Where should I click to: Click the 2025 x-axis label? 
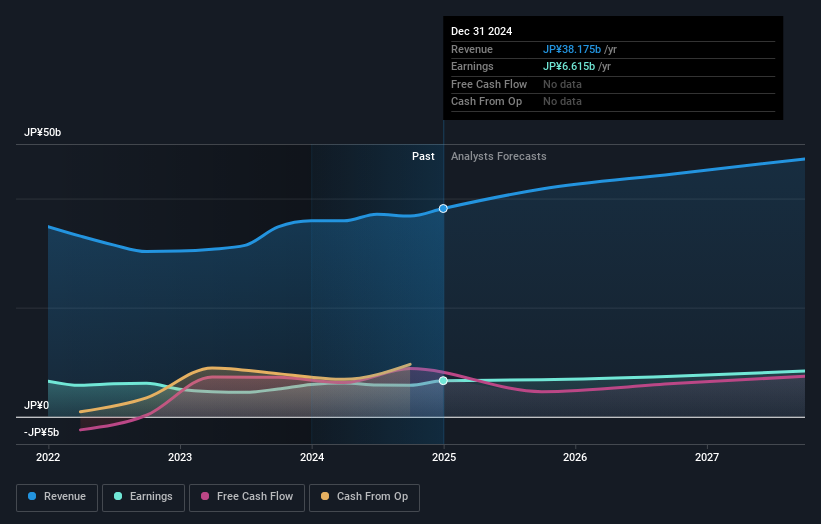[444, 458]
